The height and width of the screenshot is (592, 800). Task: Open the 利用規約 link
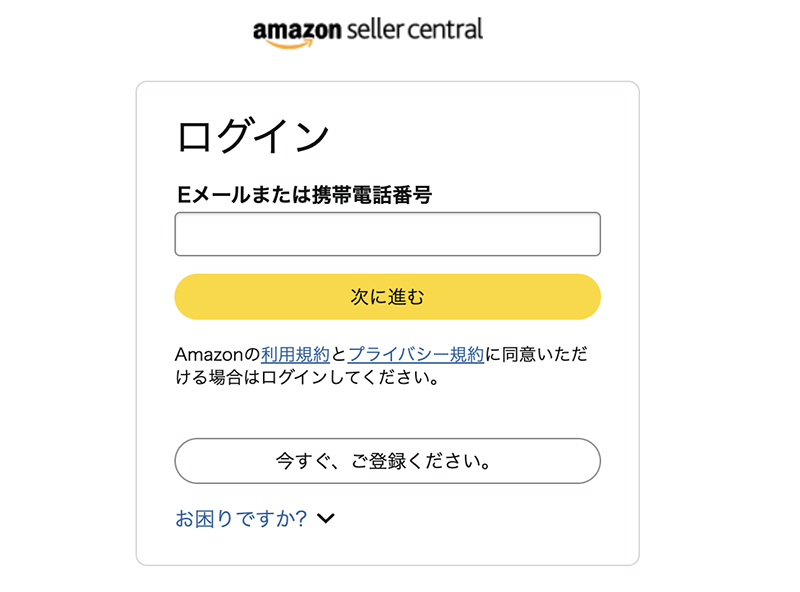(295, 354)
